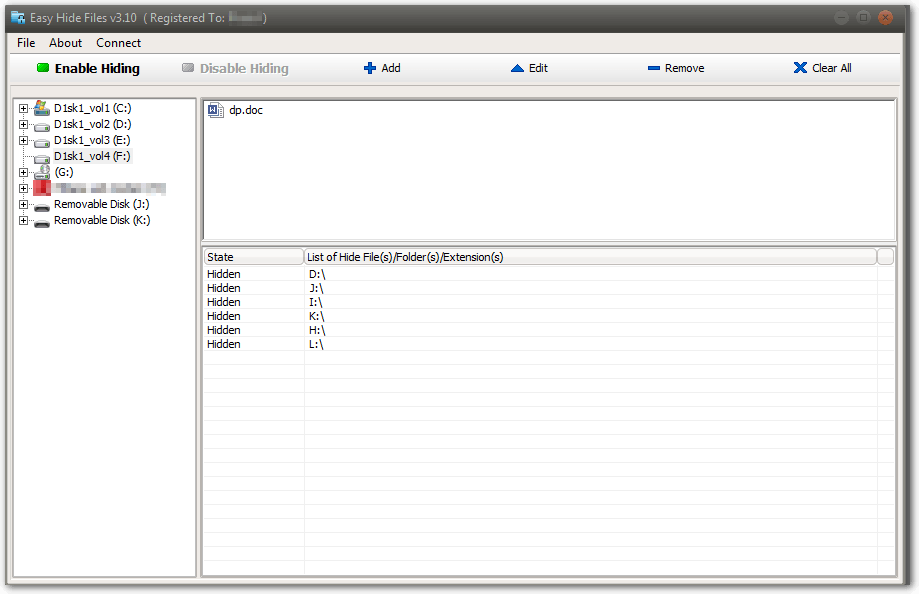Click the Removable Disk (J:) drive icon
The height and width of the screenshot is (594, 919).
(40, 204)
